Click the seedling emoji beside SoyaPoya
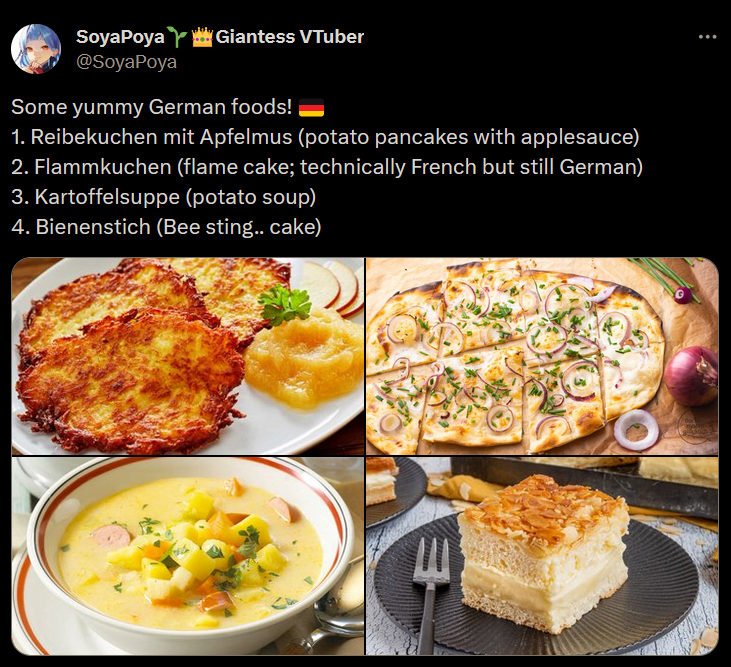Image resolution: width=731 pixels, height=667 pixels. pyautogui.click(x=177, y=37)
